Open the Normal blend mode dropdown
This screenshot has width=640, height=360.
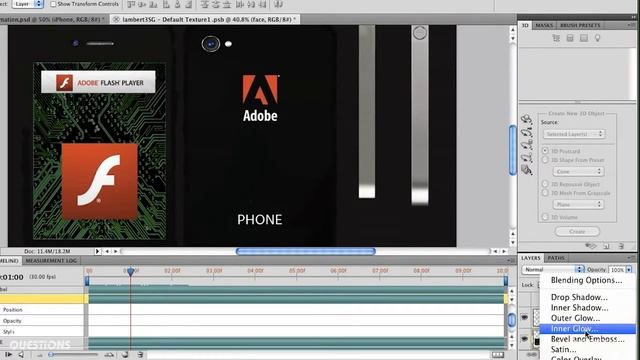(553, 270)
